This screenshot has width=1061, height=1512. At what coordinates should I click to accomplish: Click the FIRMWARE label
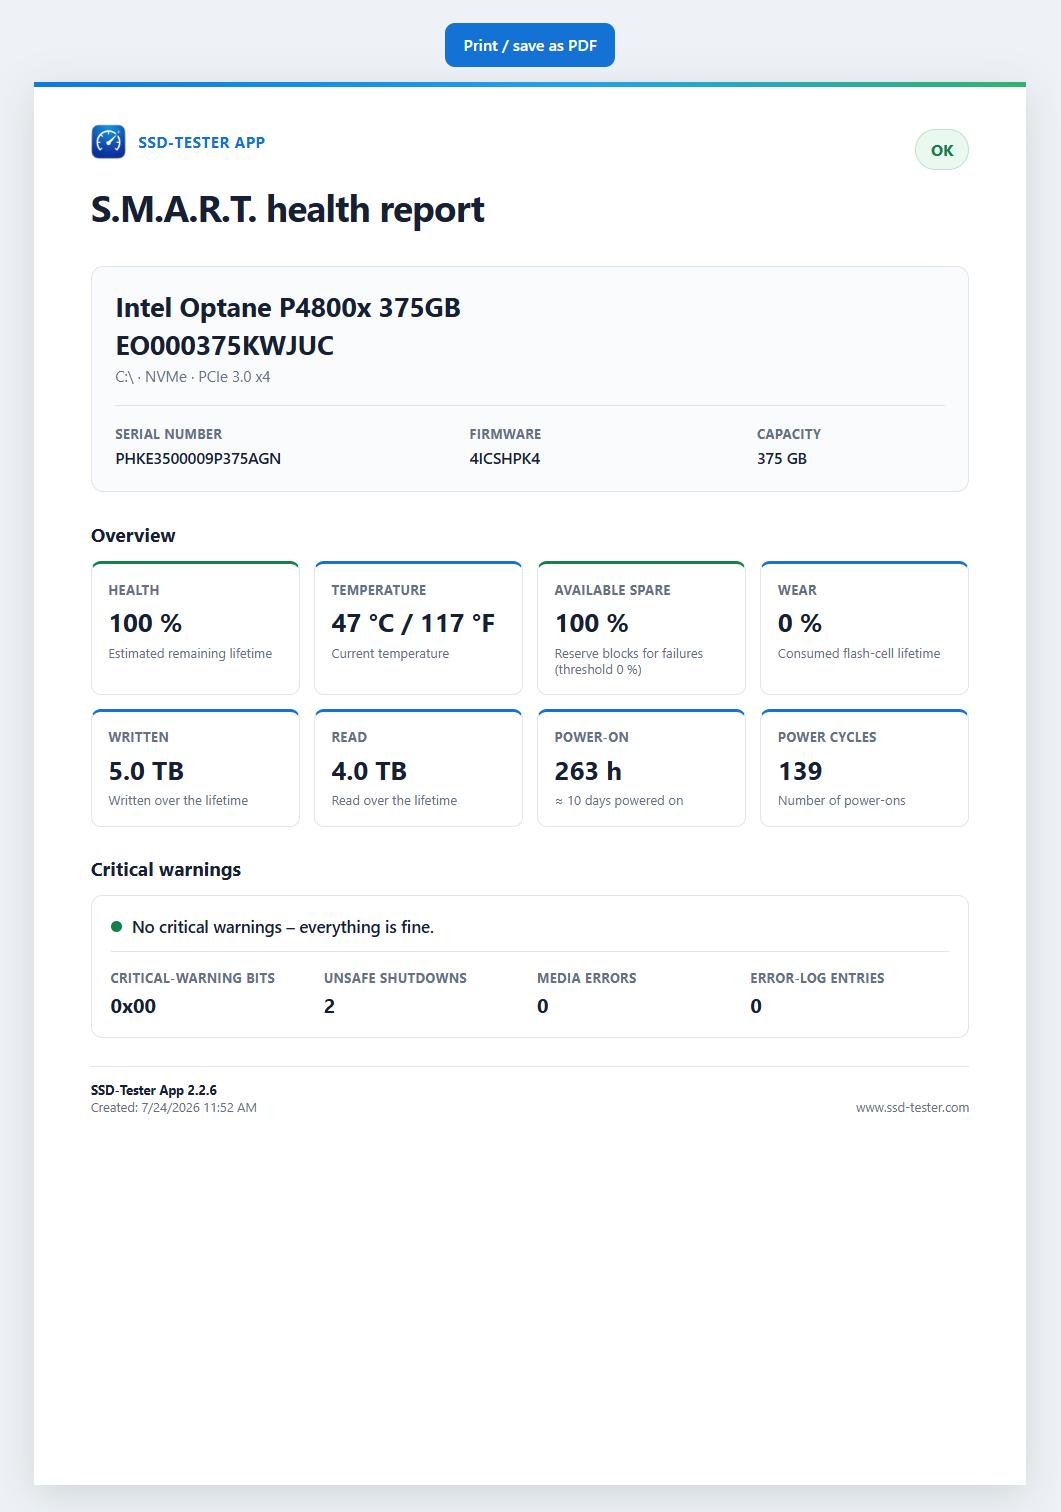[x=505, y=434]
